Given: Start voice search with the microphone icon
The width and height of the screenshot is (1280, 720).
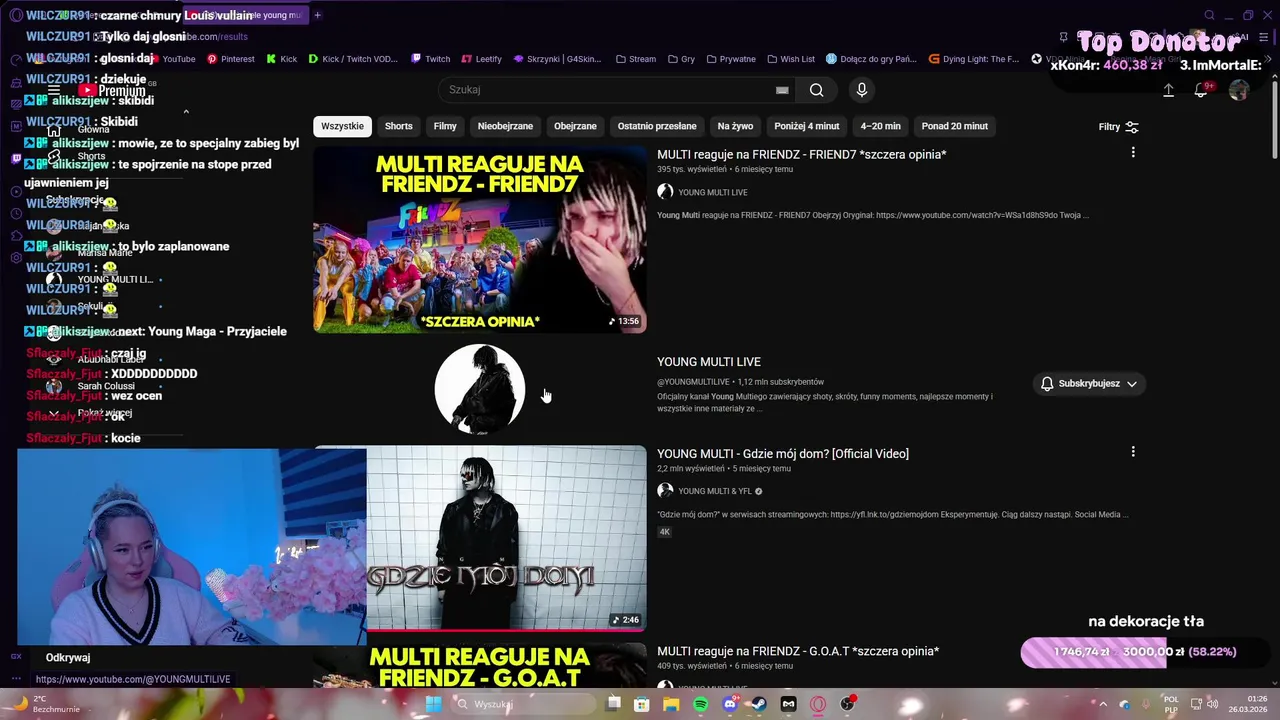Looking at the screenshot, I should point(862,90).
